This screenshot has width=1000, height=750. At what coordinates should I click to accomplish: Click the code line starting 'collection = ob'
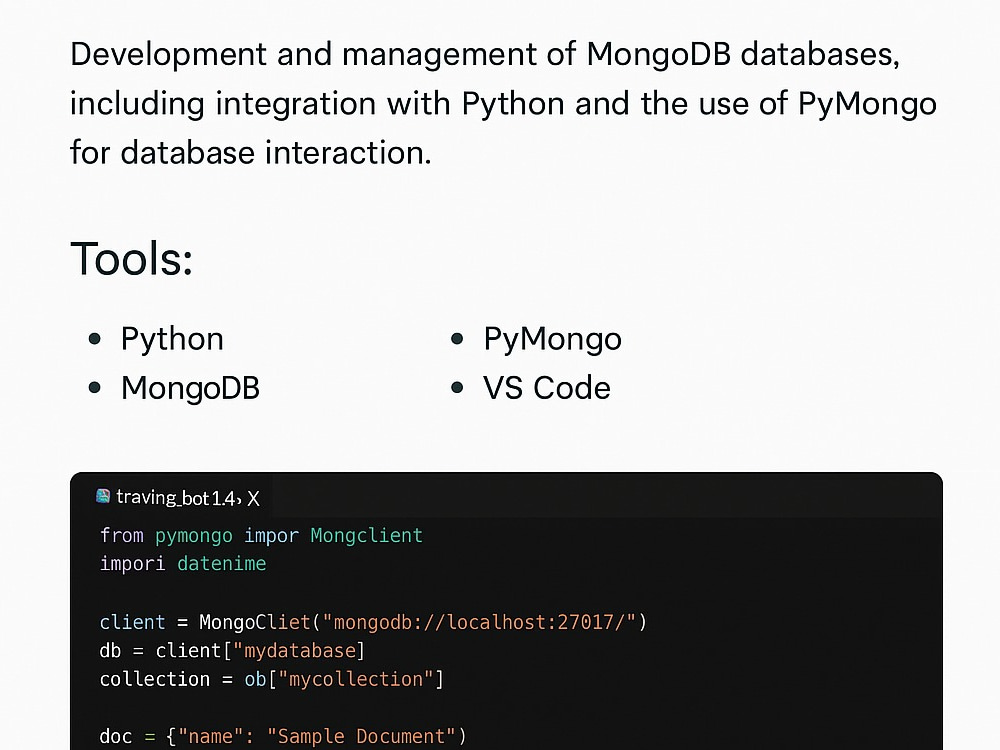272,679
